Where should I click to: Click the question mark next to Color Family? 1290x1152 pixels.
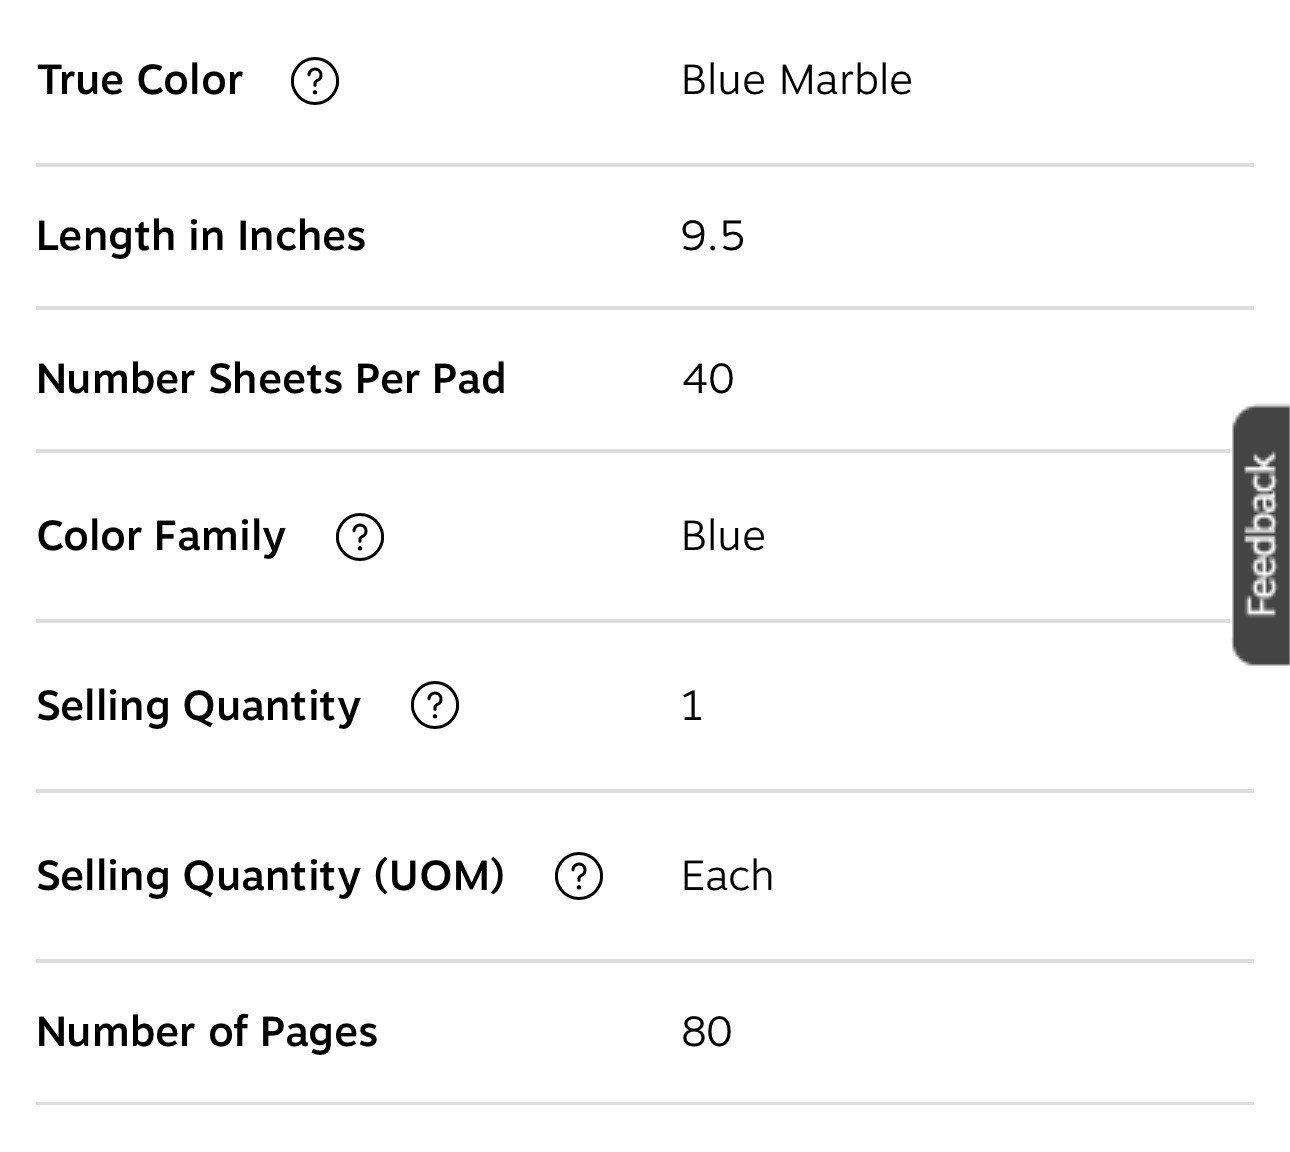click(x=360, y=537)
